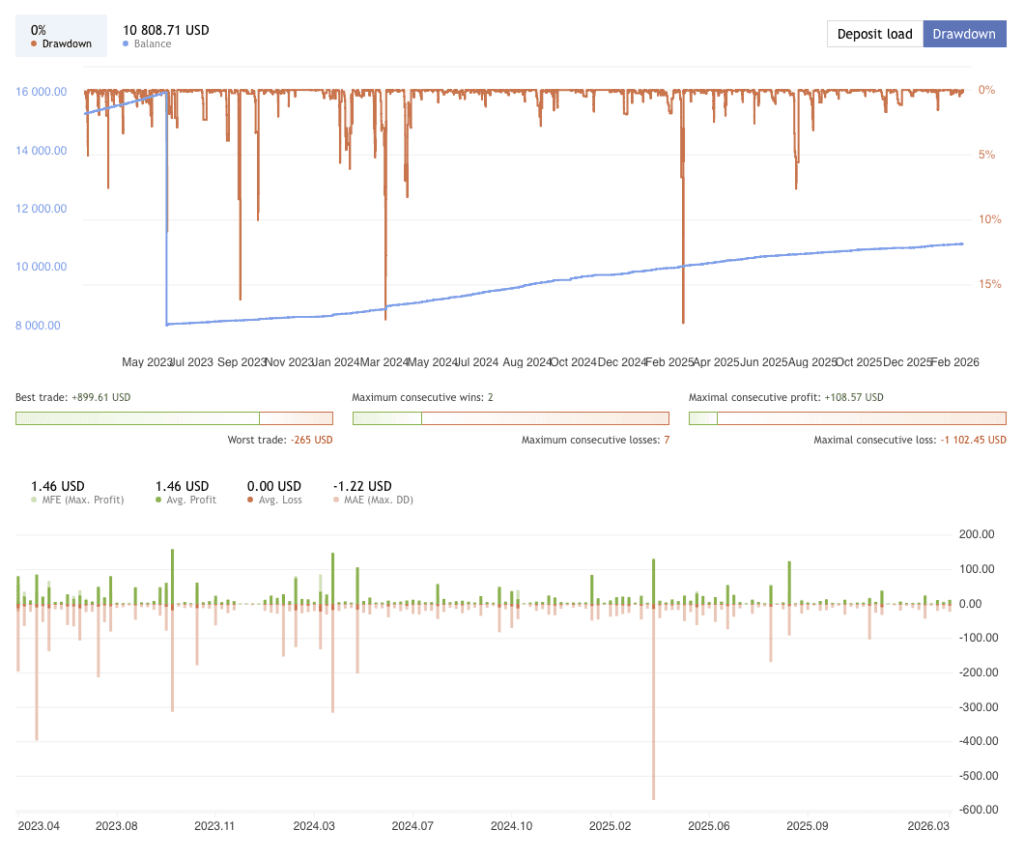Switch to the Drawdown tab
This screenshot has height=858, width=1024.
coord(964,33)
